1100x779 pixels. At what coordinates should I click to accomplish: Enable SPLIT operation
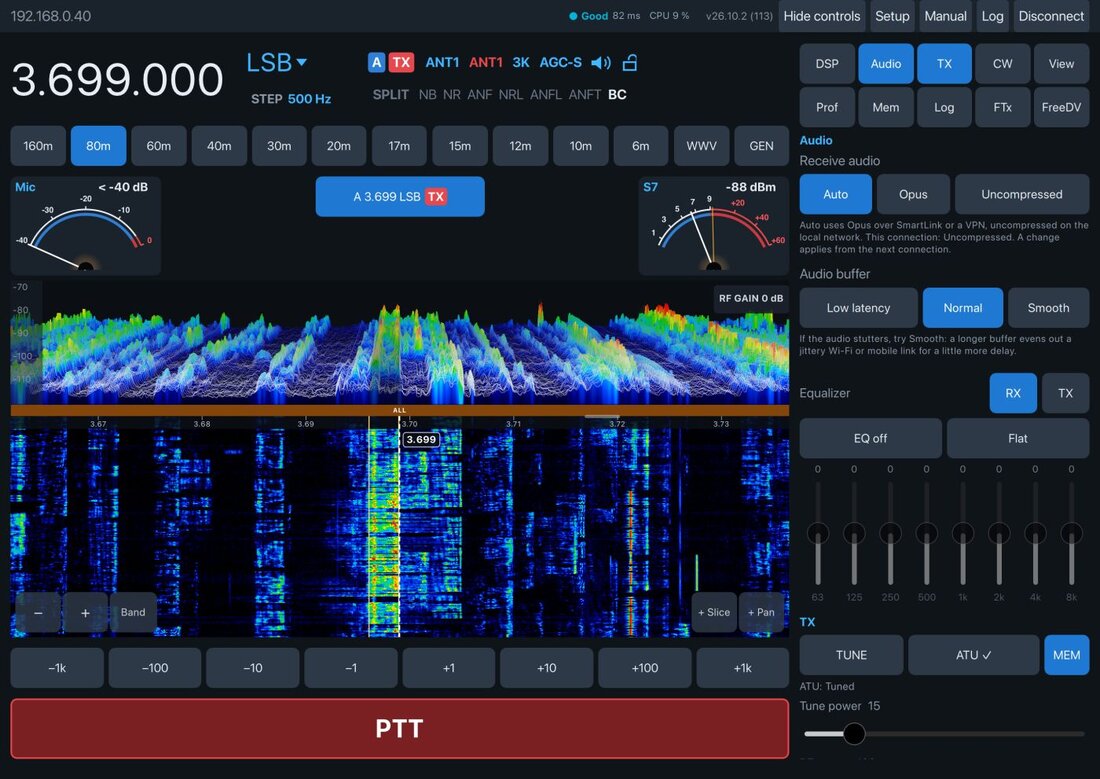391,95
